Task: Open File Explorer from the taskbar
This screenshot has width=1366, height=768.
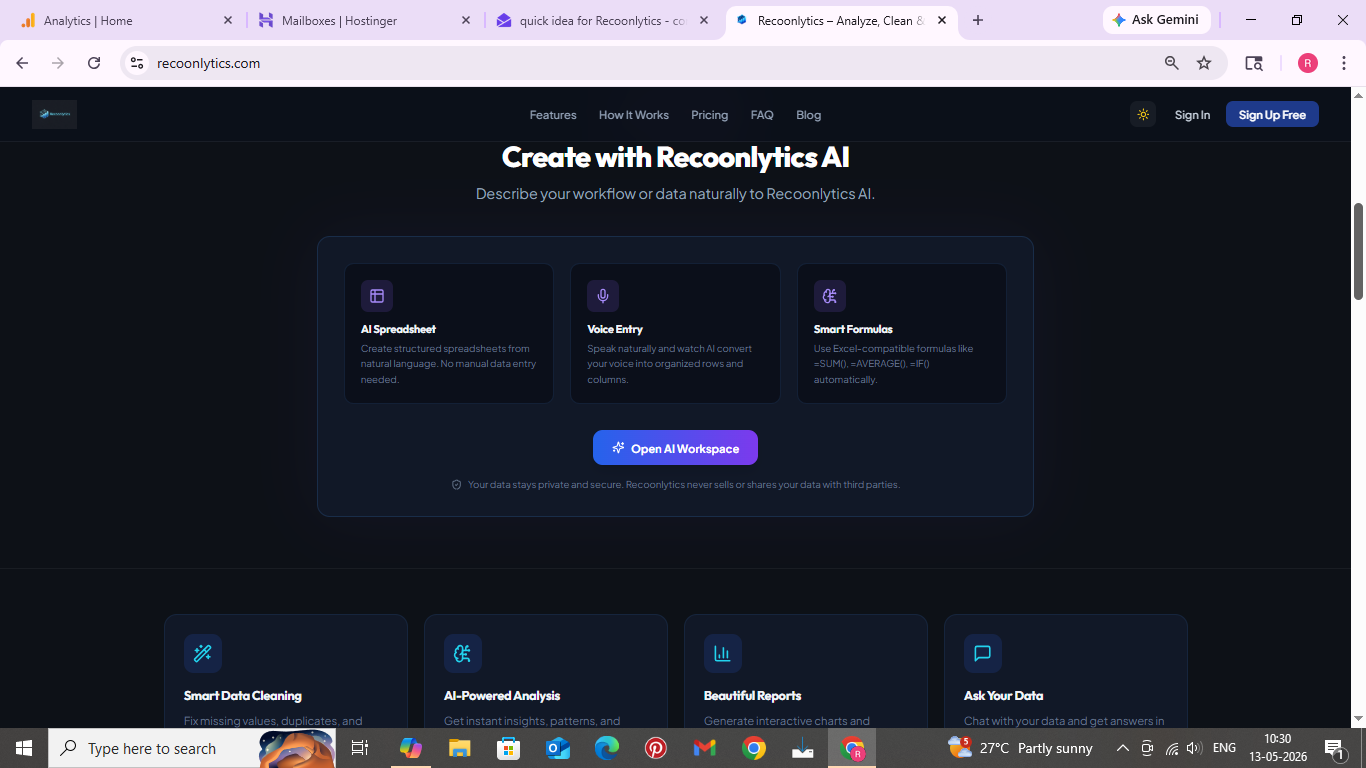Action: [x=459, y=748]
